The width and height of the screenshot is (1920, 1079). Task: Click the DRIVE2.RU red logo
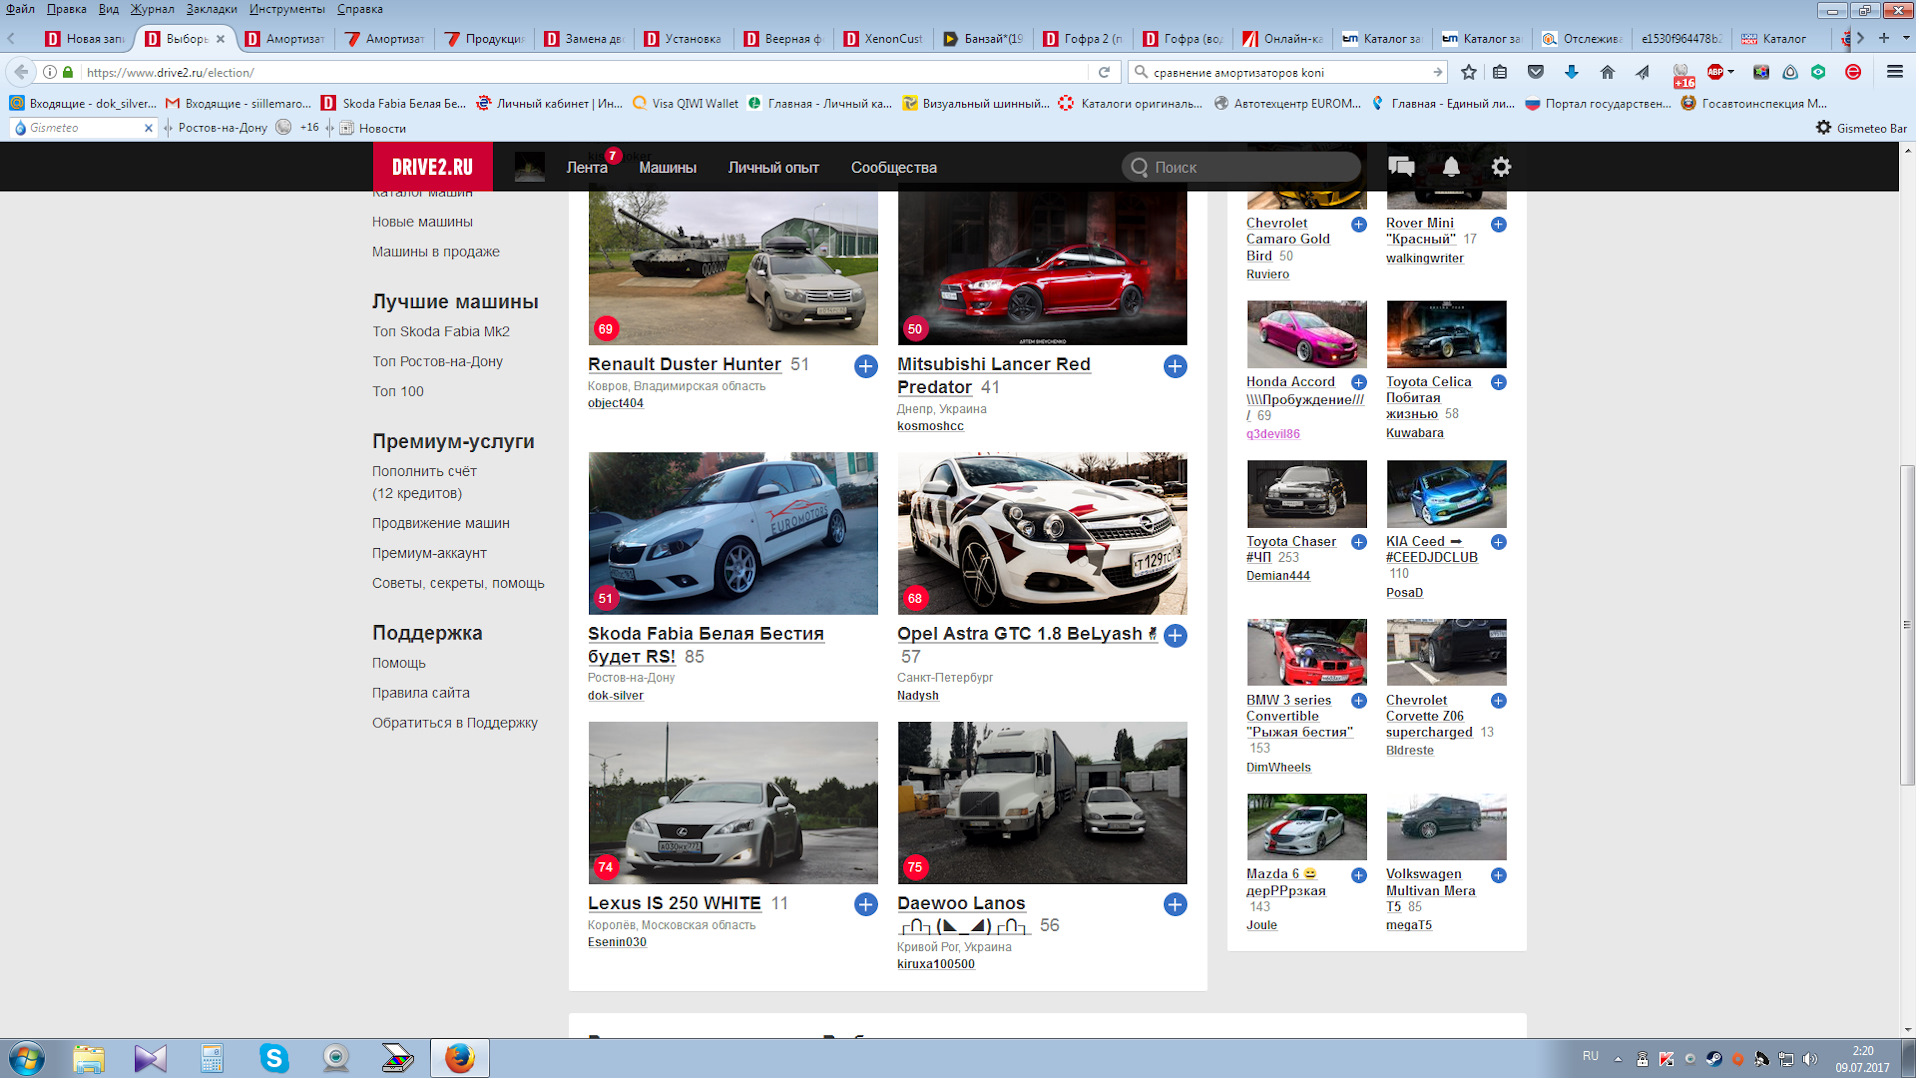click(432, 167)
